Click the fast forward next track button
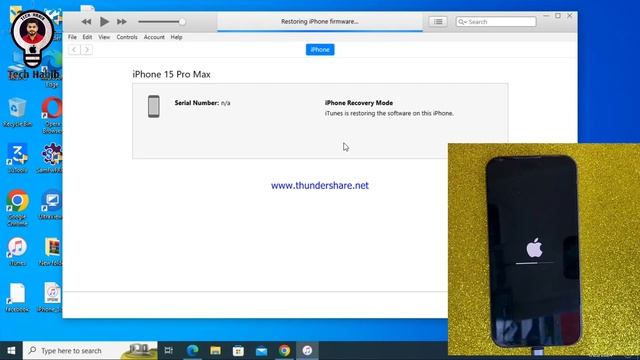This screenshot has height=360, width=640. pos(122,22)
